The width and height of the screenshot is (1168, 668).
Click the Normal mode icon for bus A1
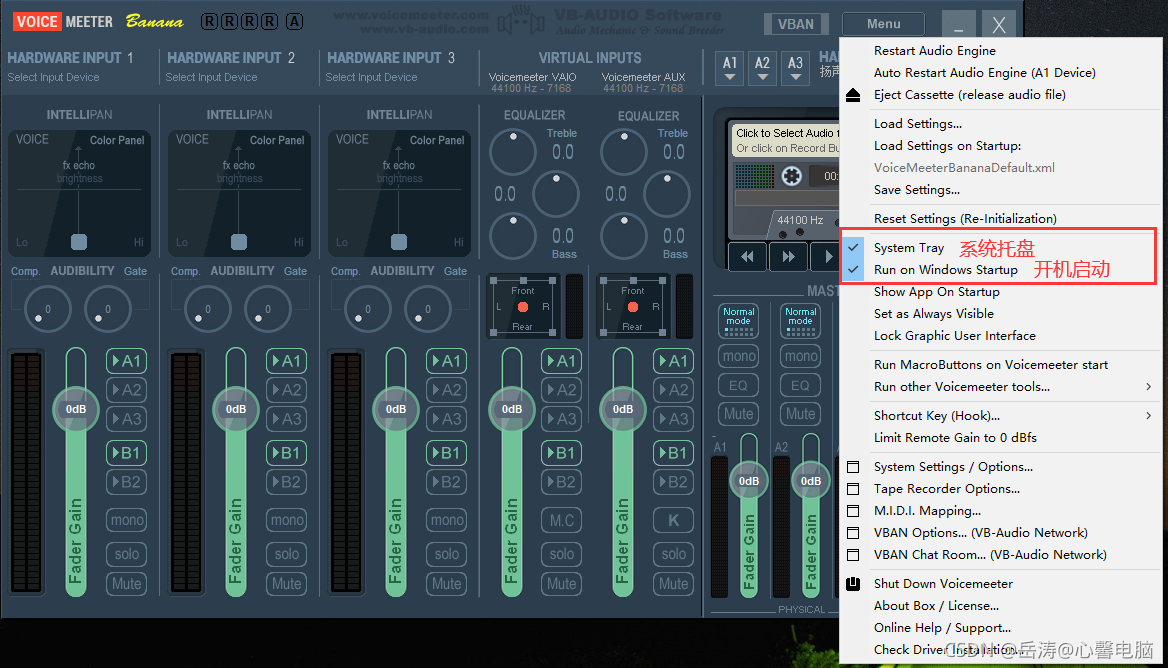(739, 321)
